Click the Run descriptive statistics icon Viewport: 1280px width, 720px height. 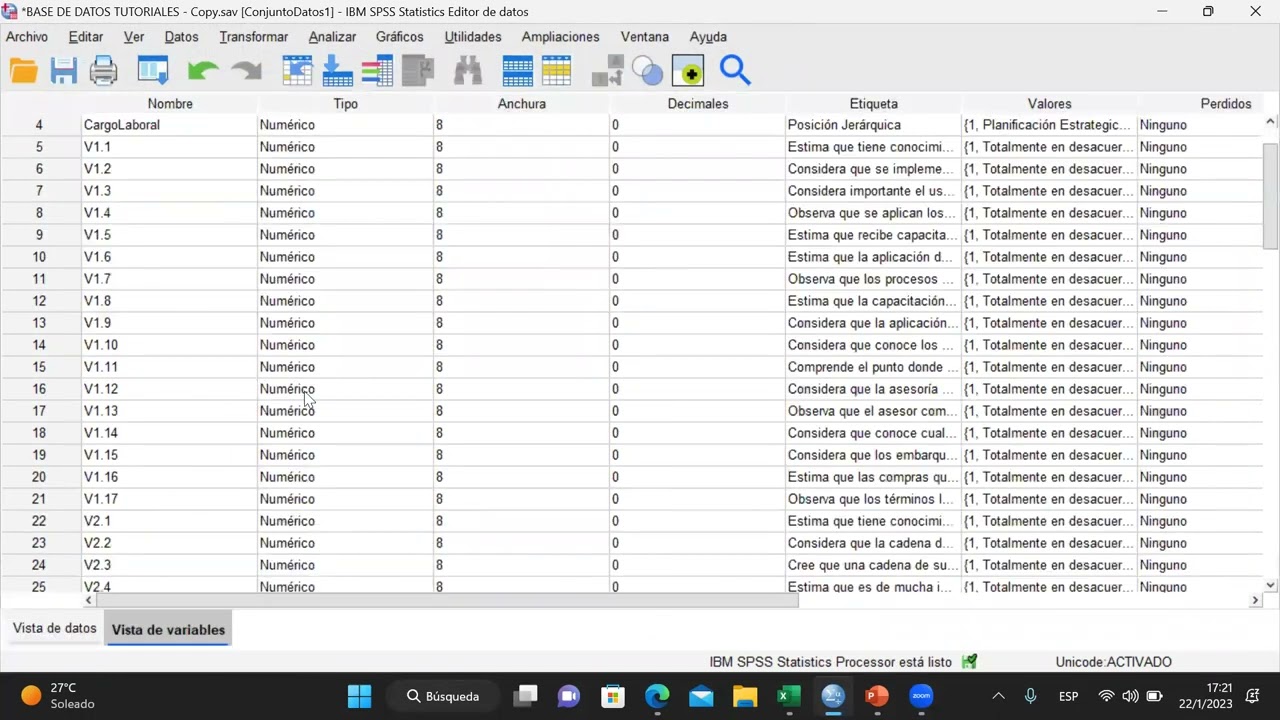(x=418, y=71)
